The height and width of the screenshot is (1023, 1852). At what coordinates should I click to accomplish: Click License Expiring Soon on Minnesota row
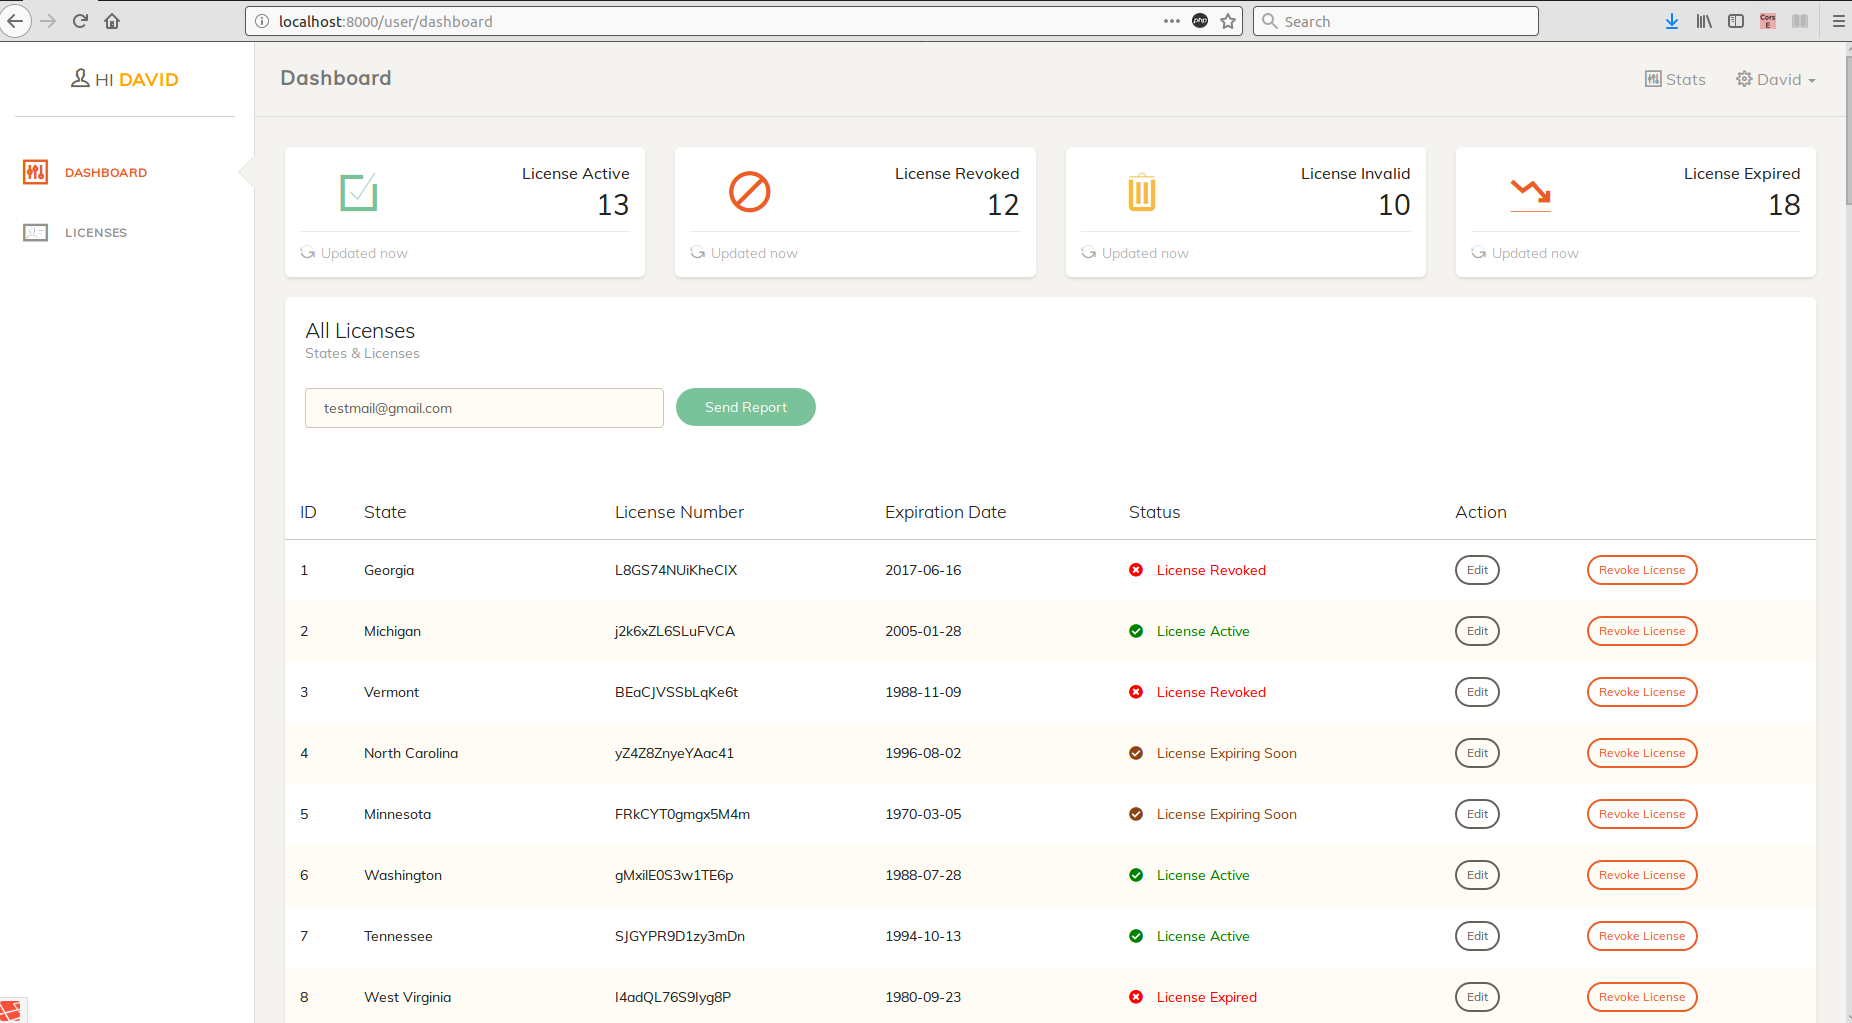click(1226, 814)
